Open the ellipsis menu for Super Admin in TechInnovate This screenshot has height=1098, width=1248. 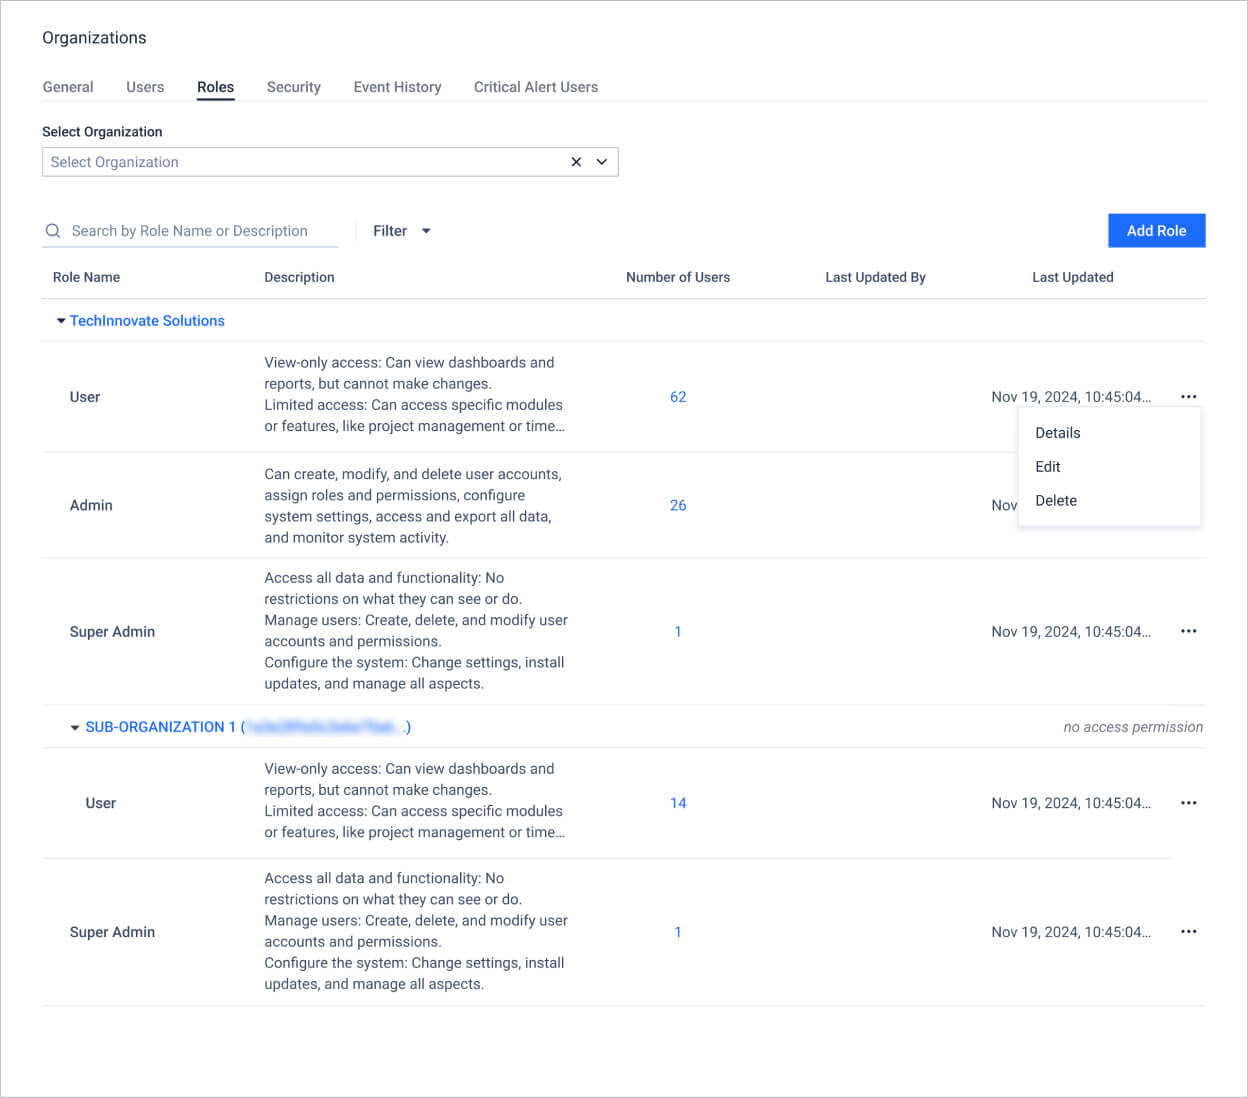(1188, 631)
